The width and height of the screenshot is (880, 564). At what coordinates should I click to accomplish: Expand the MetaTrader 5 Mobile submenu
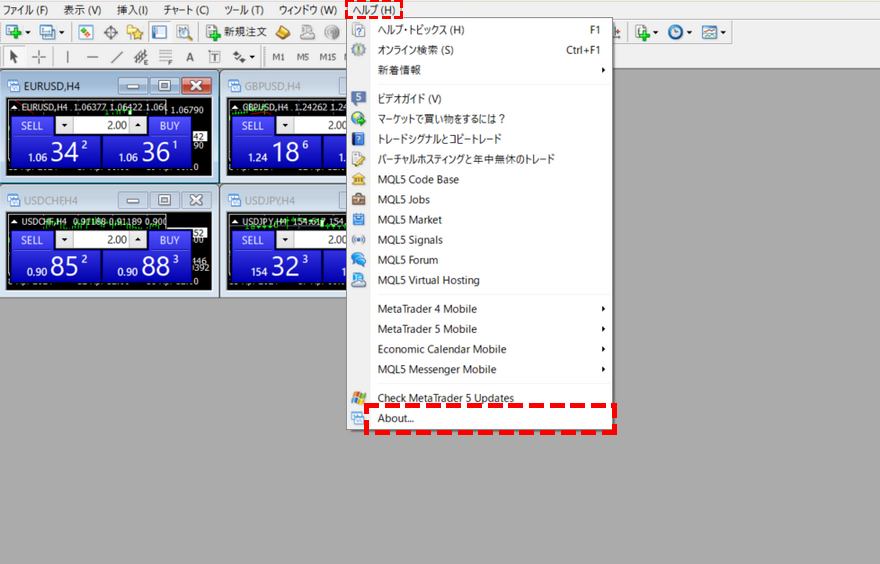(480, 329)
